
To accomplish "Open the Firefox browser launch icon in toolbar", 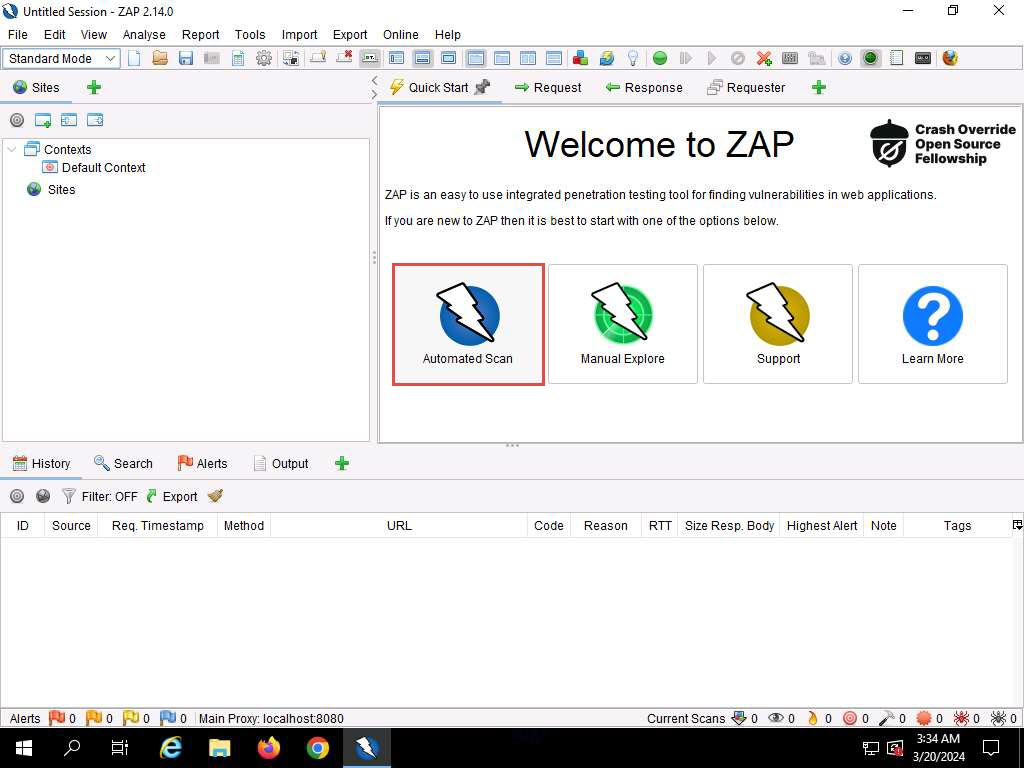I will pyautogui.click(x=950, y=58).
